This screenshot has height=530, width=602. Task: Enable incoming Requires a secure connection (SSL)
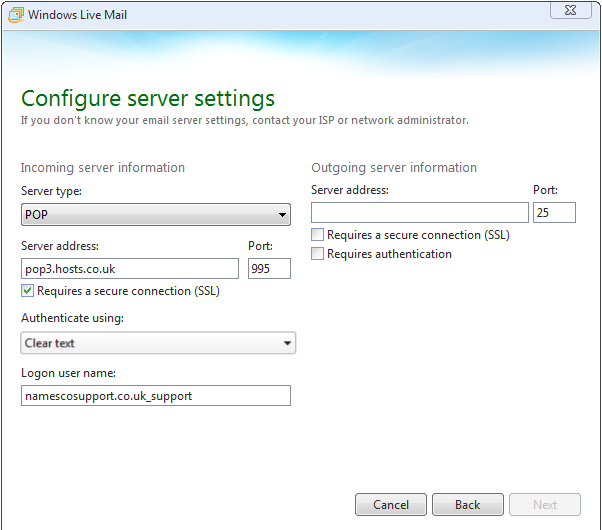pos(28,291)
